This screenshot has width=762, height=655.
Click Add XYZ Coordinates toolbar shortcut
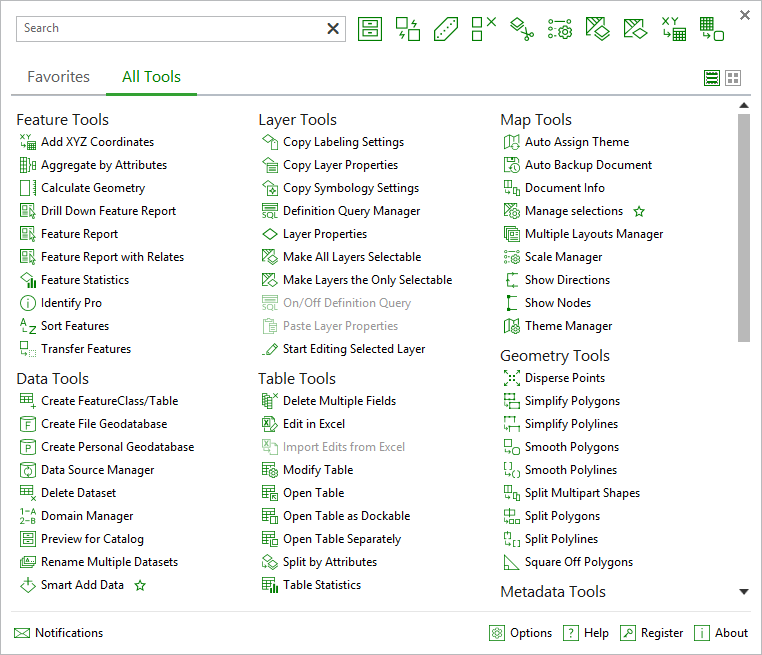point(673,29)
